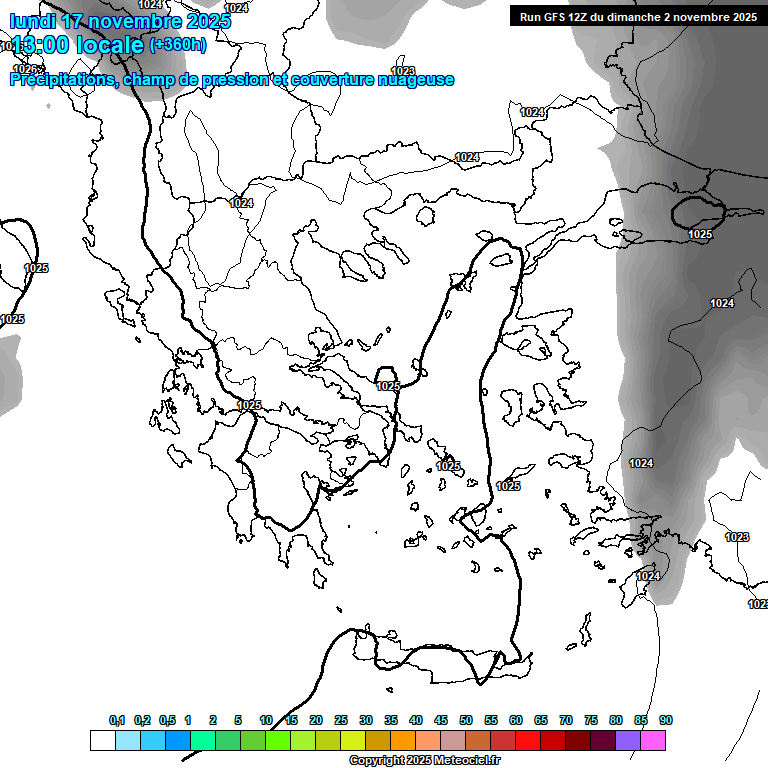This screenshot has width=768, height=768.
Task: Click the white first legend swatch
Action: pos(102,741)
